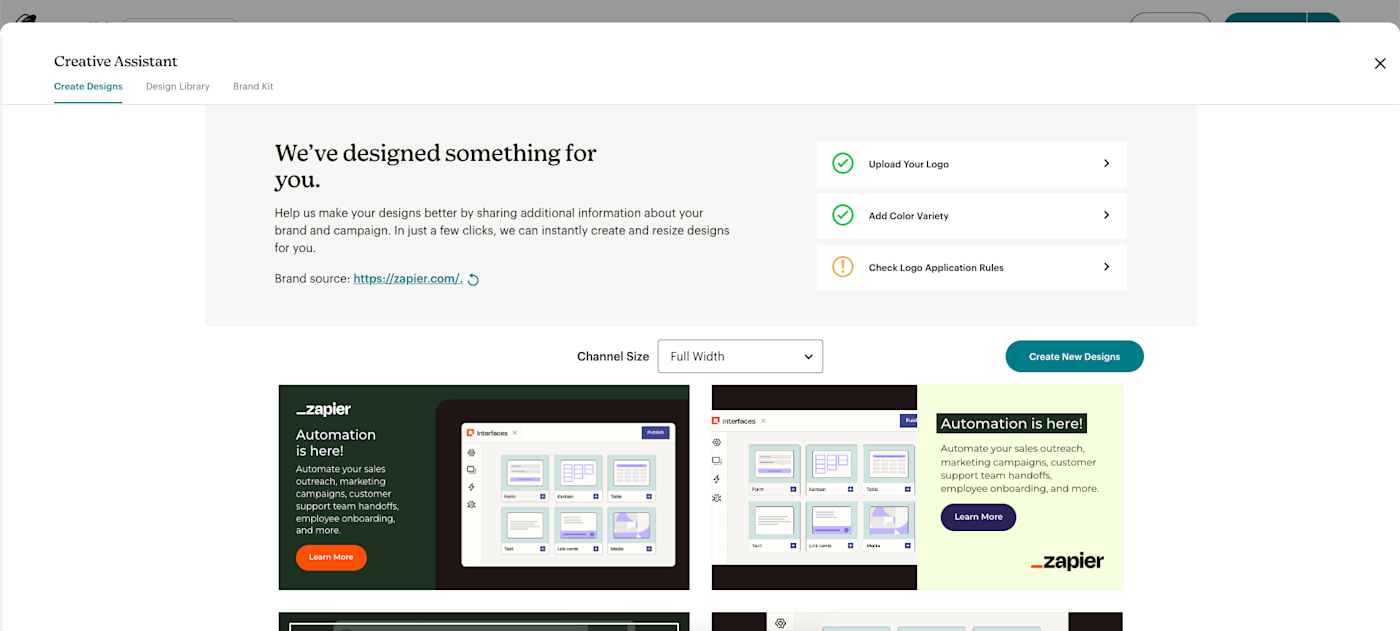Click the Creative Assistant title
Screen dimensions: 1400x631
point(116,62)
